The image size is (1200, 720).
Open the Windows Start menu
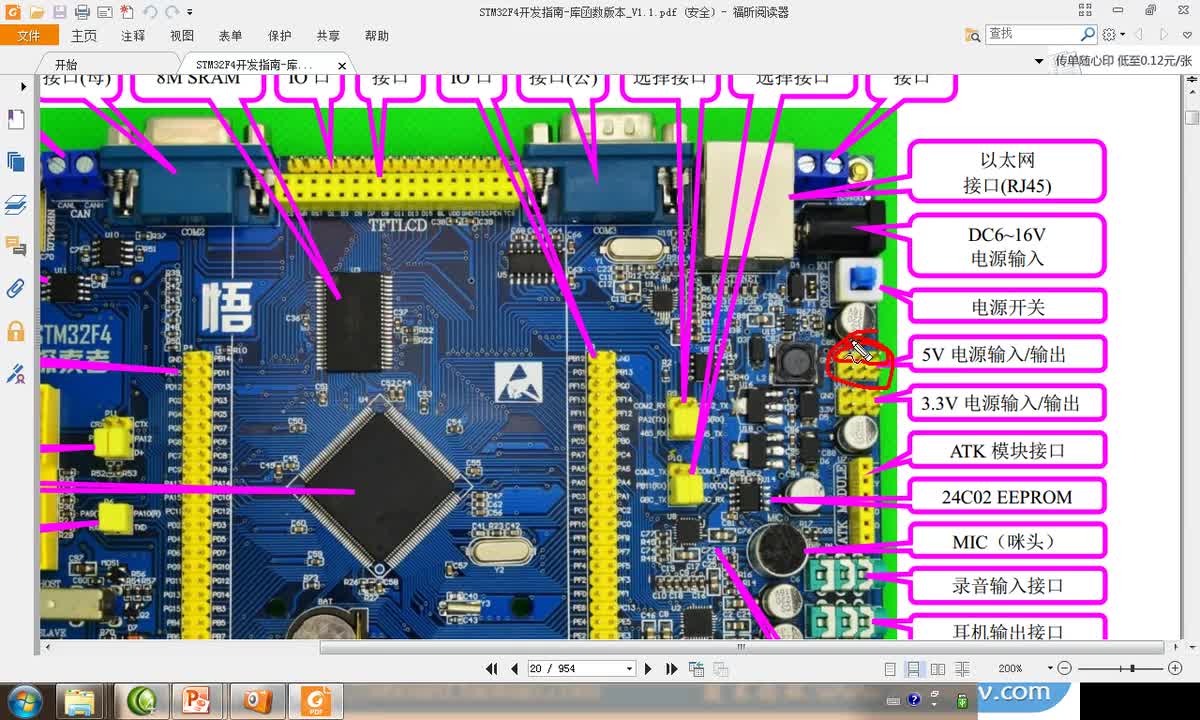(x=24, y=700)
